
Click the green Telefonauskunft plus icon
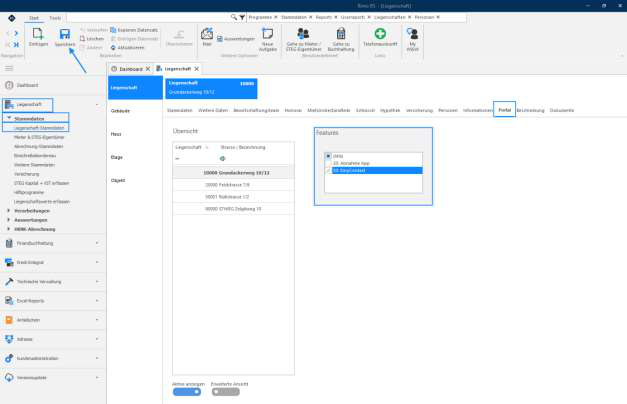pos(380,34)
